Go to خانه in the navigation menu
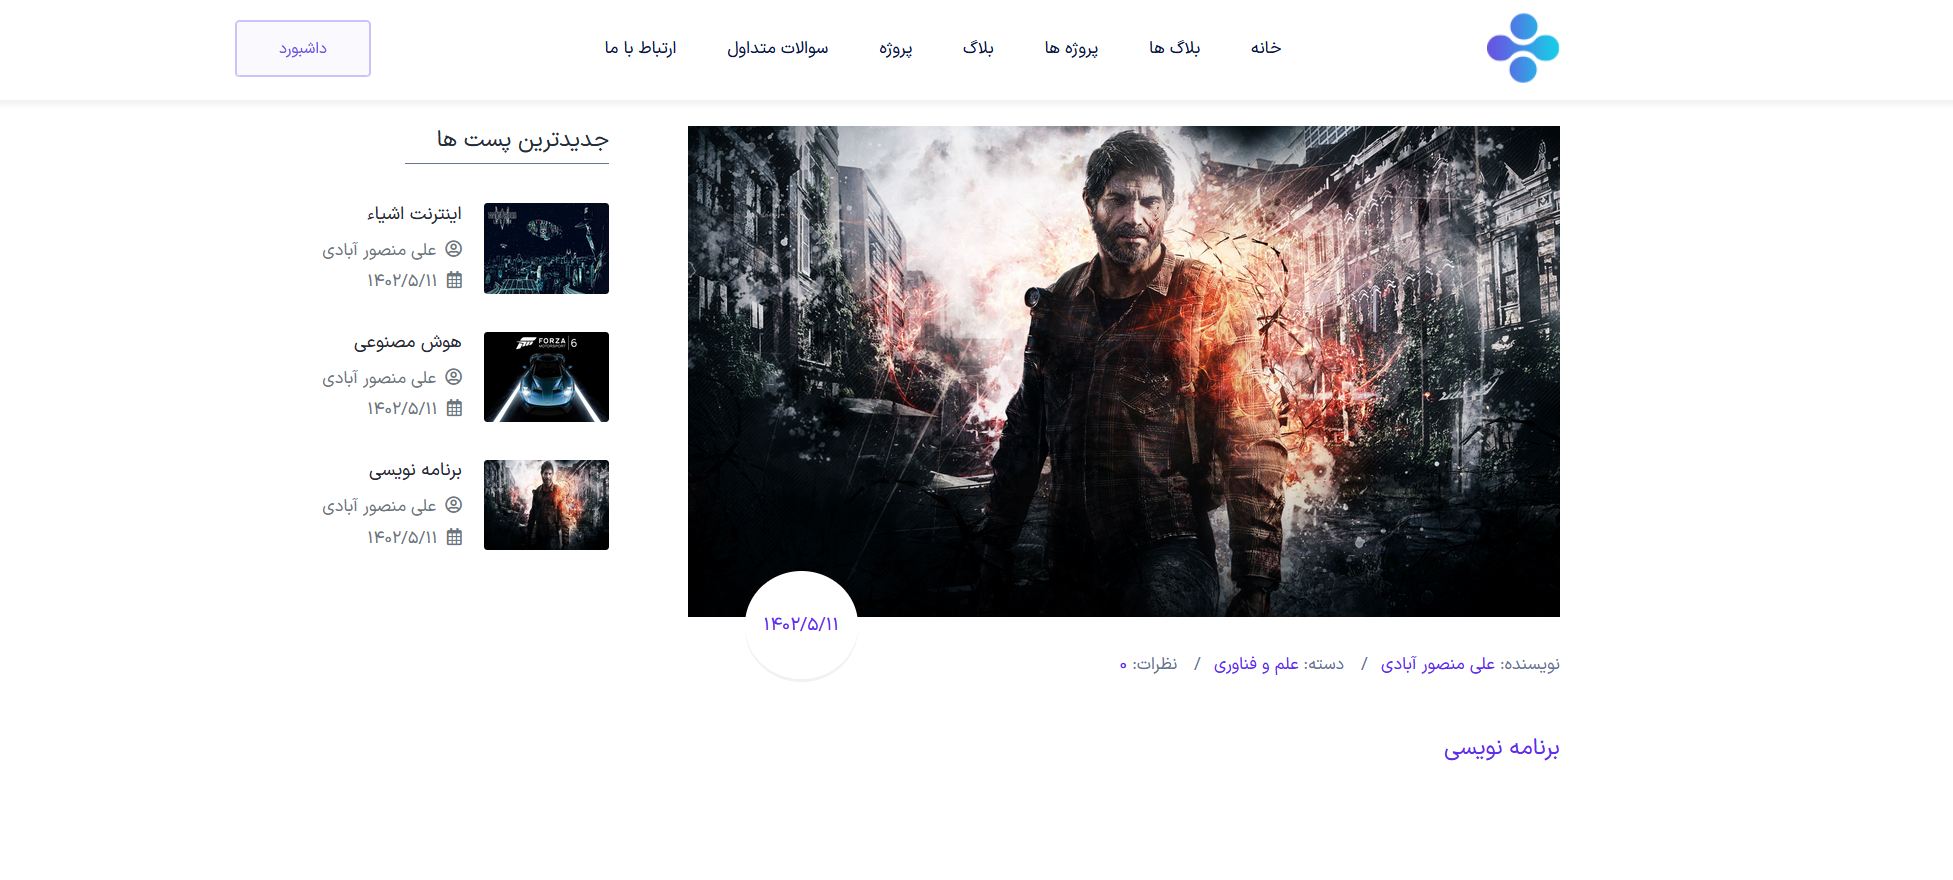This screenshot has width=1953, height=880. point(1265,48)
